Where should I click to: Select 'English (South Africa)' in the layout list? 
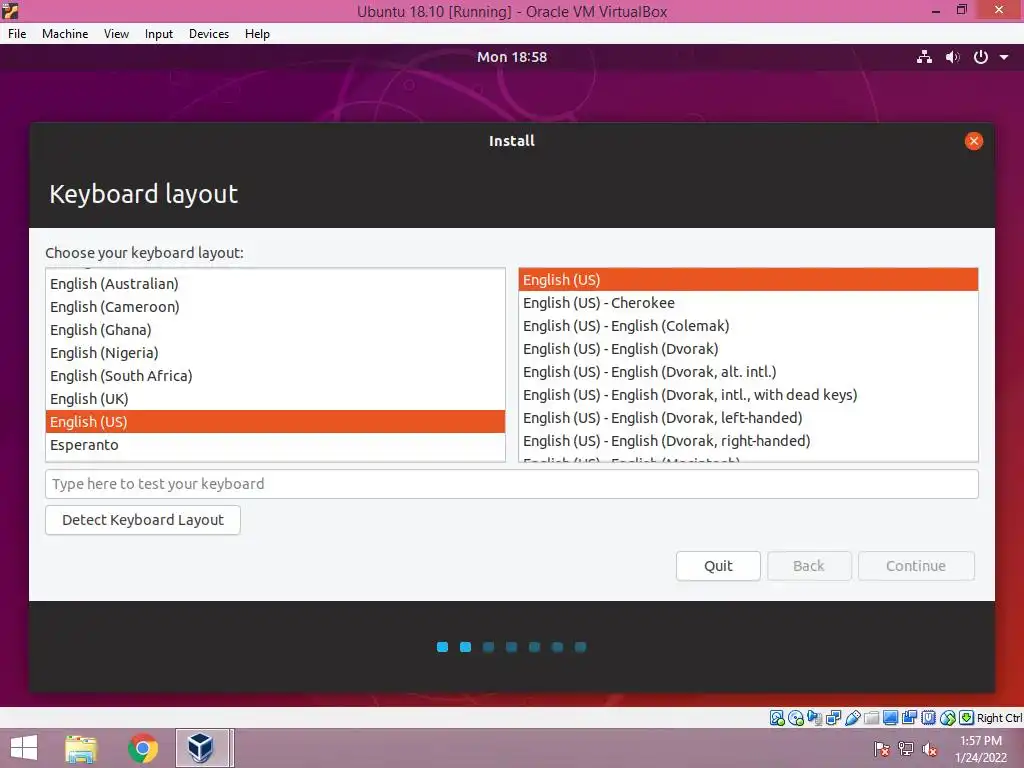pyautogui.click(x=276, y=376)
